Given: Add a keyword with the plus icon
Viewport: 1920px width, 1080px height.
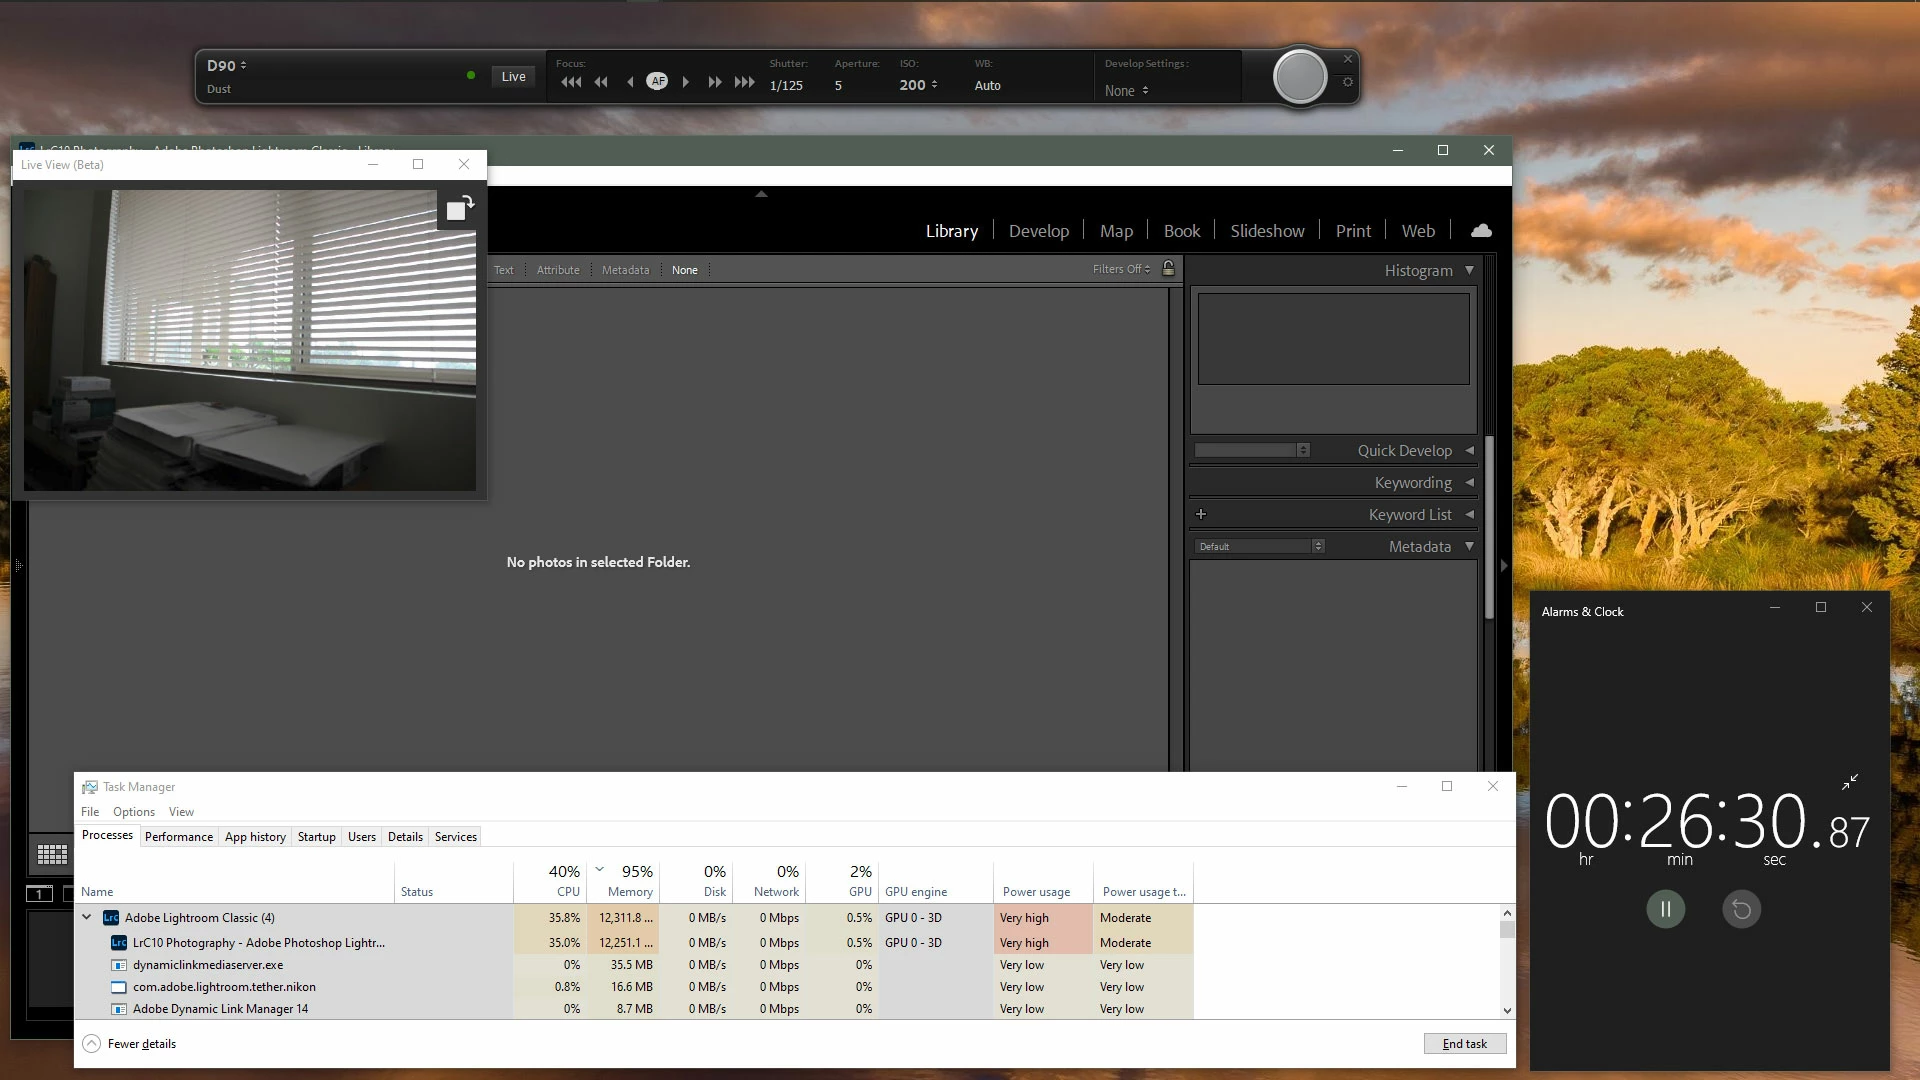Looking at the screenshot, I should tap(1201, 514).
